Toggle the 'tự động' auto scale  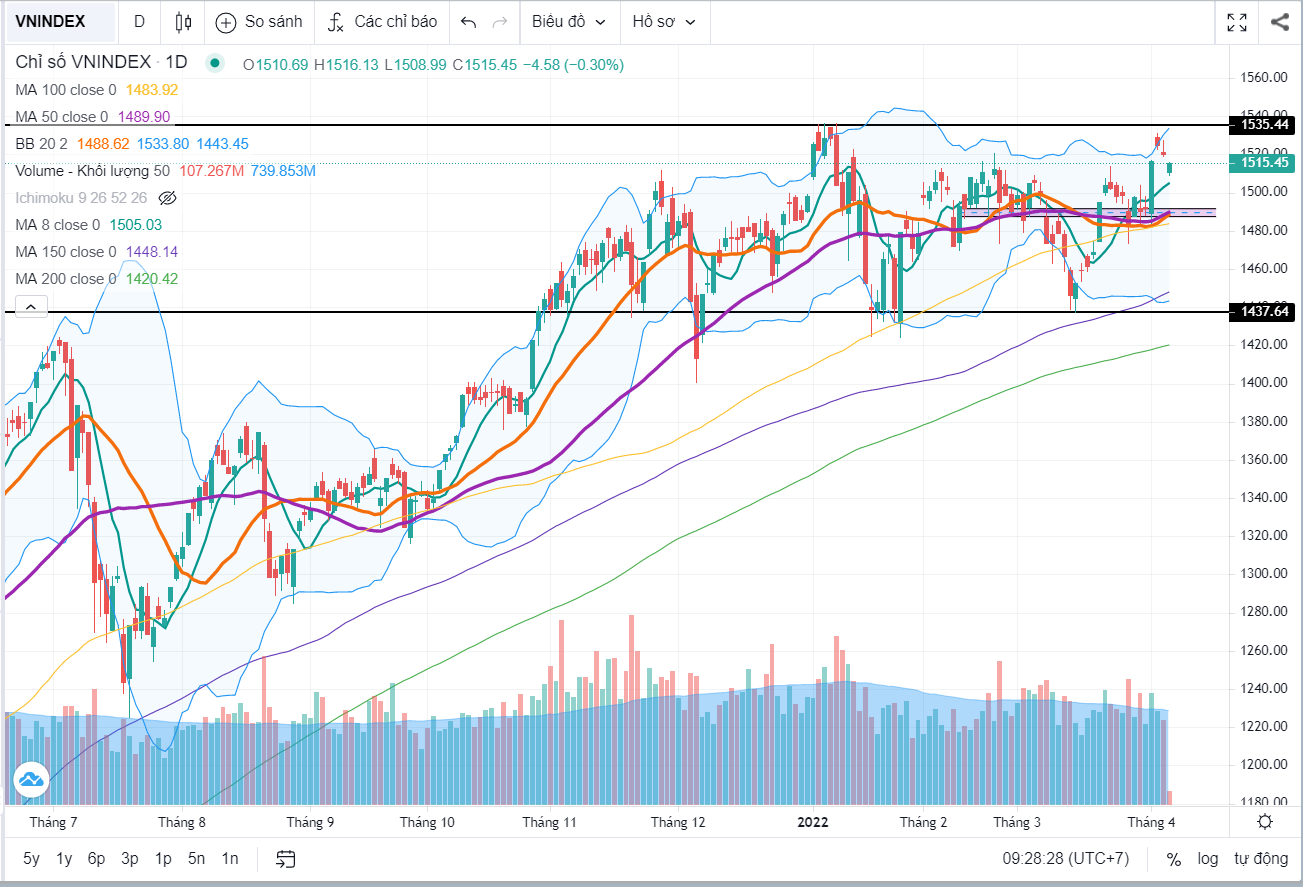[1260, 859]
